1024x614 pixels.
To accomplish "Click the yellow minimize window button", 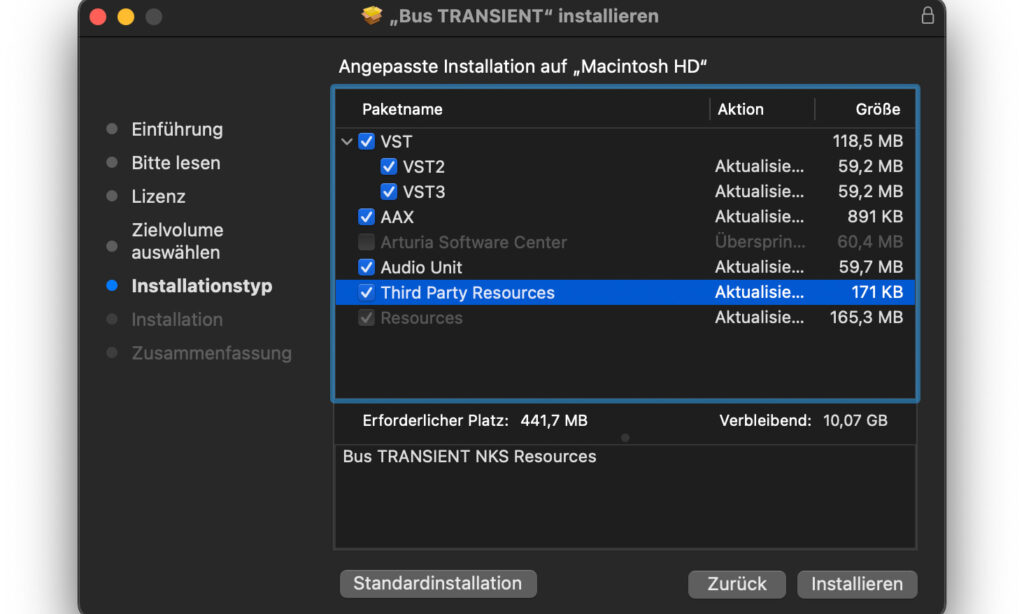I will pyautogui.click(x=125, y=17).
